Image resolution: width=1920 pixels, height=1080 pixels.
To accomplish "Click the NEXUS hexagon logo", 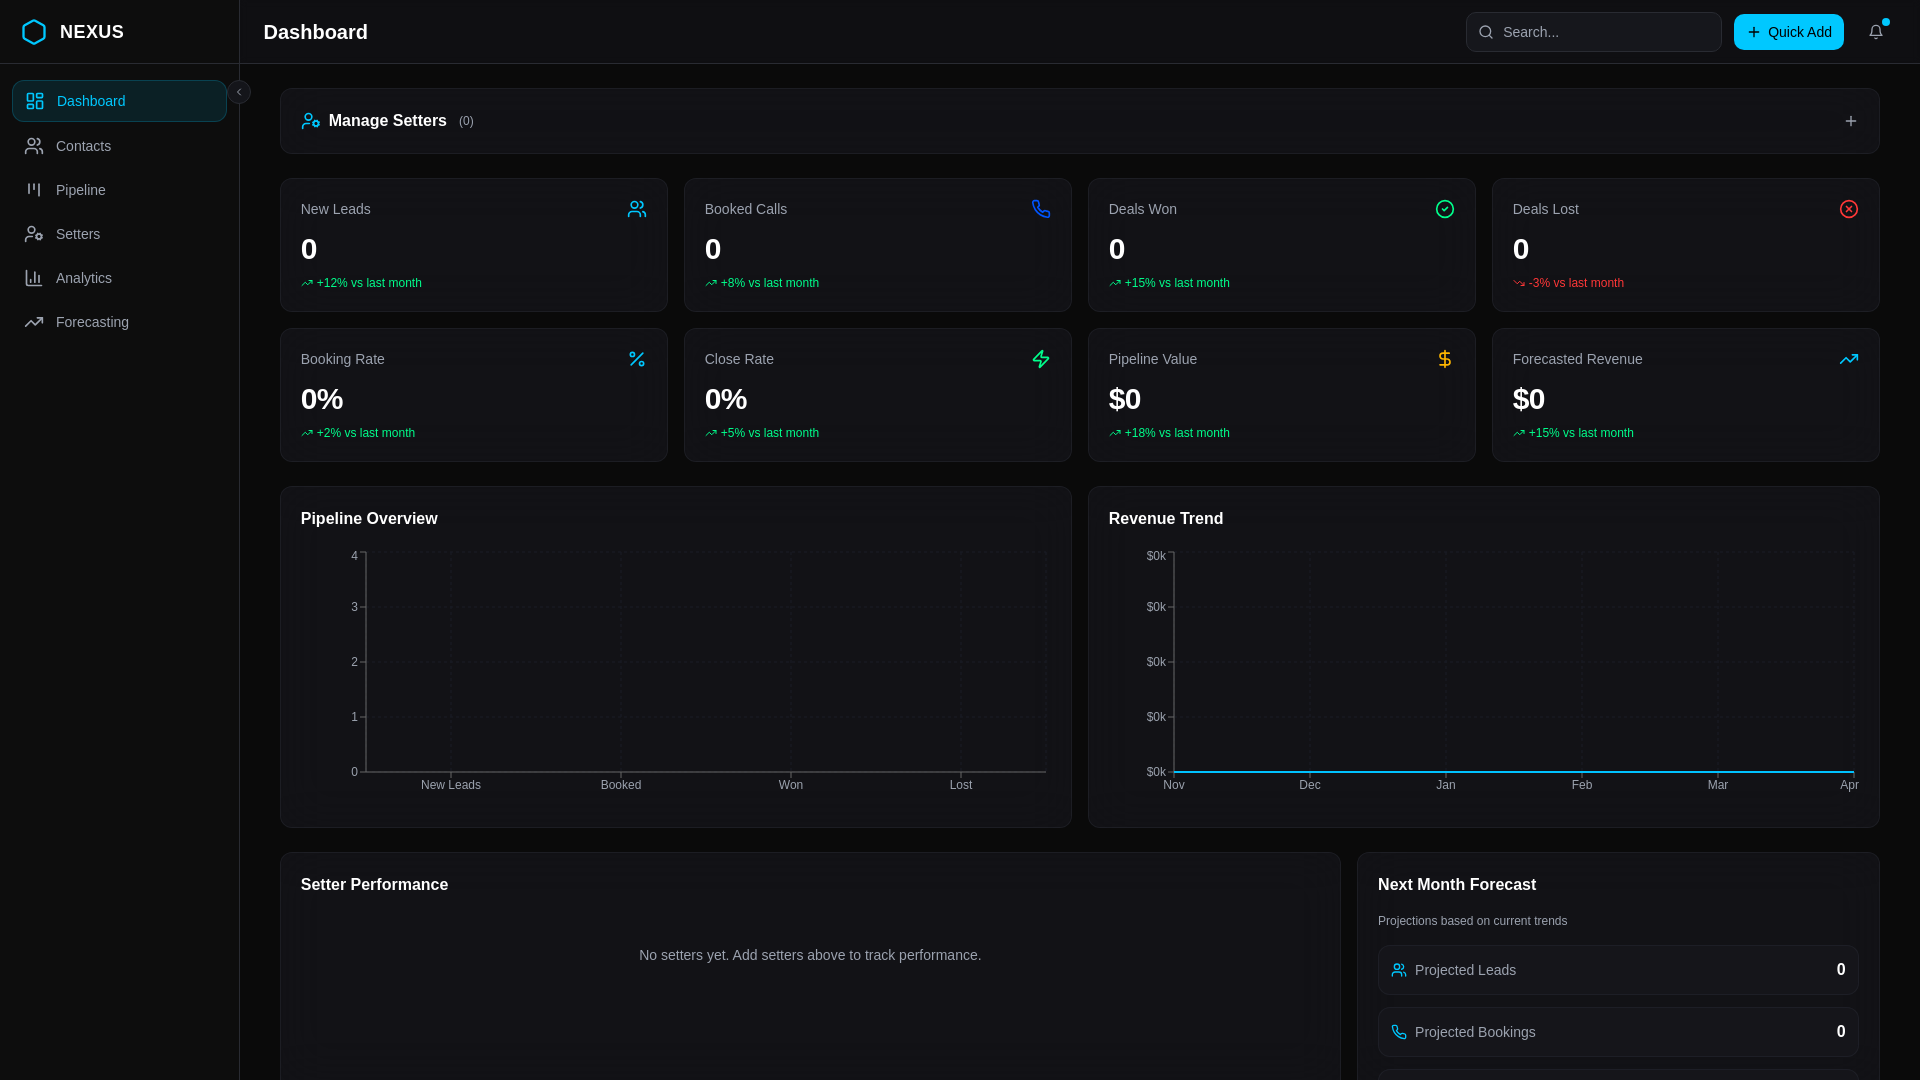I will [x=34, y=32].
